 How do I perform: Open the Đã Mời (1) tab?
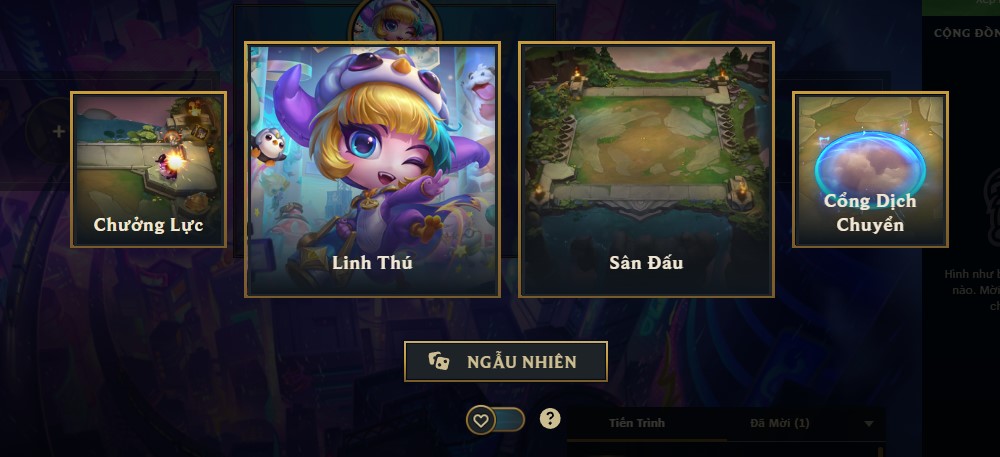tap(779, 423)
